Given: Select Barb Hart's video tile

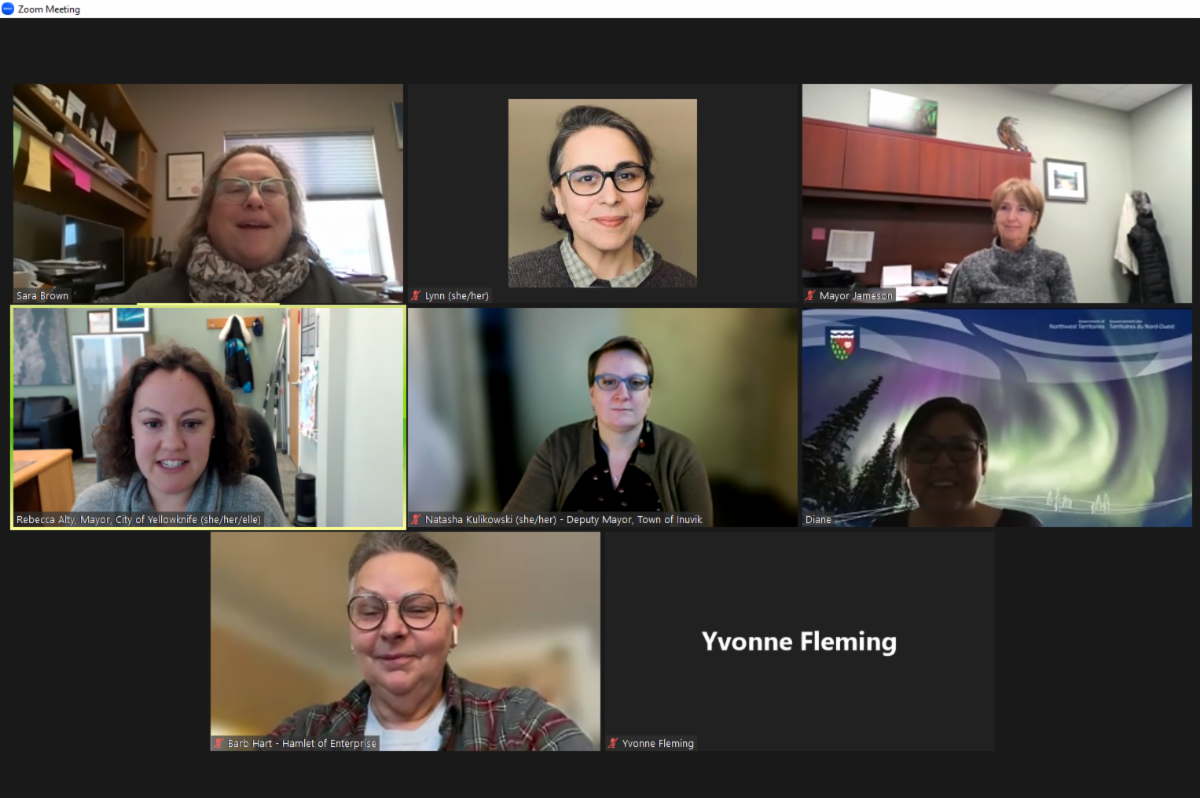Looking at the screenshot, I should point(405,641).
